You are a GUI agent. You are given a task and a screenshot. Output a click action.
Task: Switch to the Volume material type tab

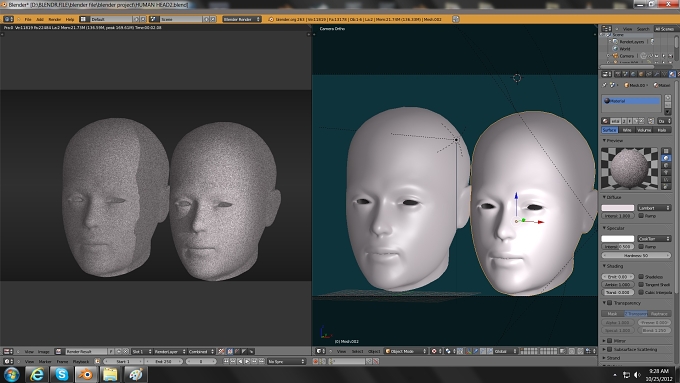644,130
